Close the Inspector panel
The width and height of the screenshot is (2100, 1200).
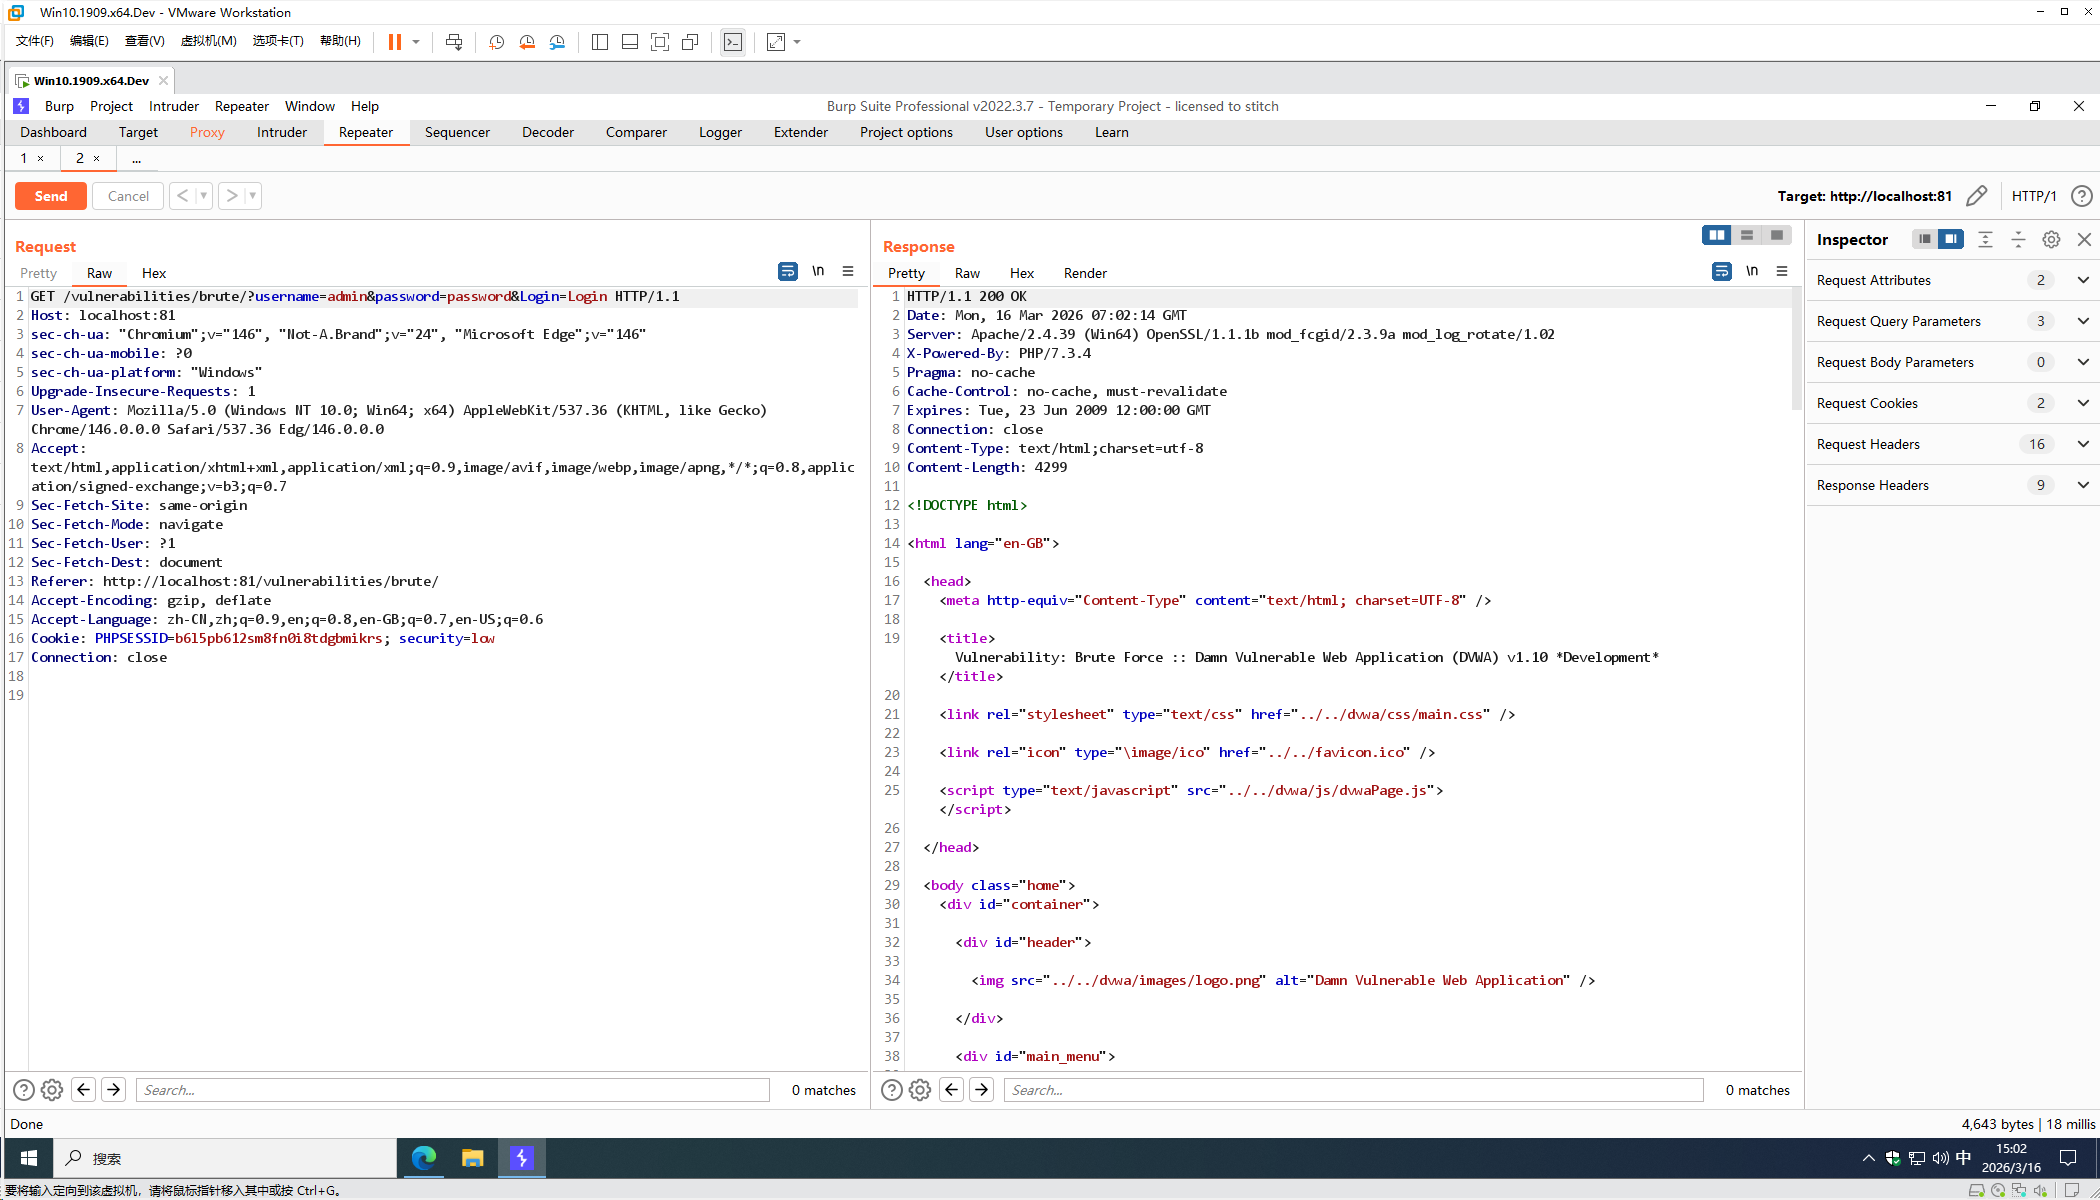click(x=2084, y=239)
